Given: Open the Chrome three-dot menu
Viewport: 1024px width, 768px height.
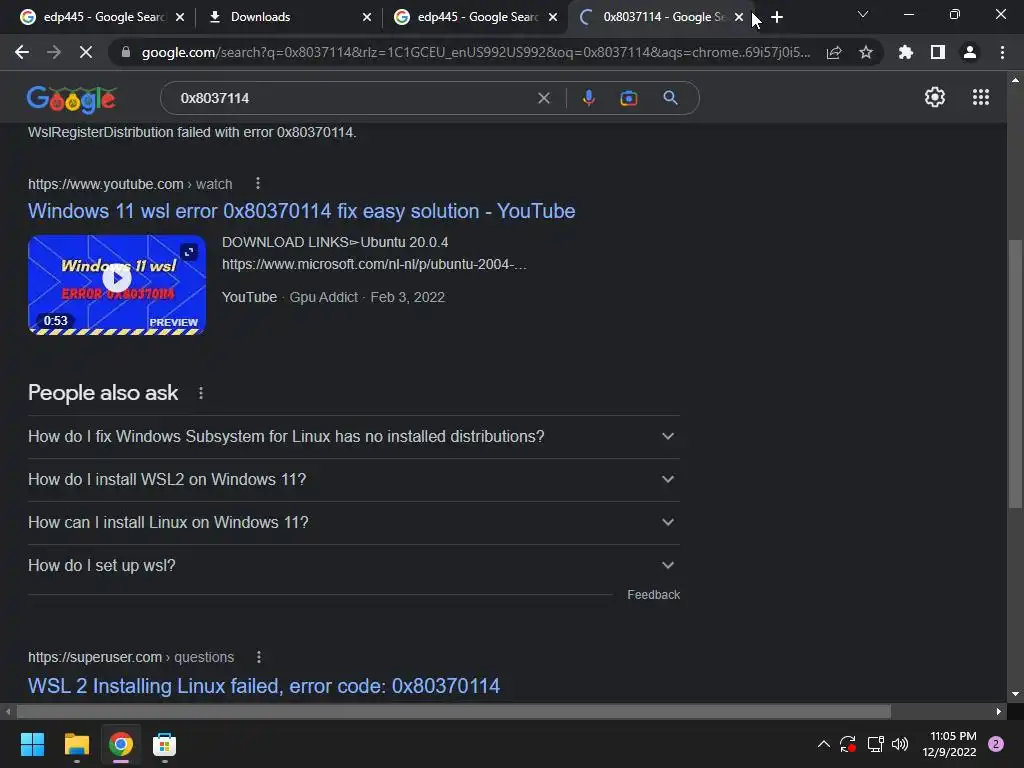Looking at the screenshot, I should tap(1002, 52).
